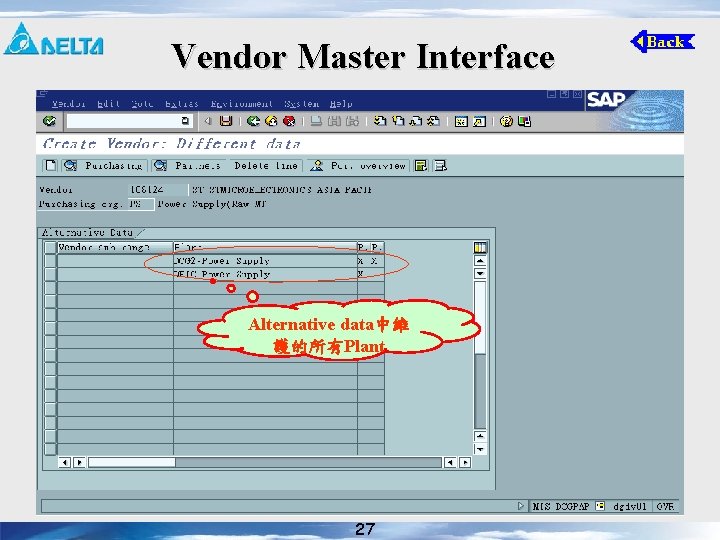This screenshot has width=720, height=540.
Task: Click the Pur. overview button
Action: pyautogui.click(x=358, y=166)
